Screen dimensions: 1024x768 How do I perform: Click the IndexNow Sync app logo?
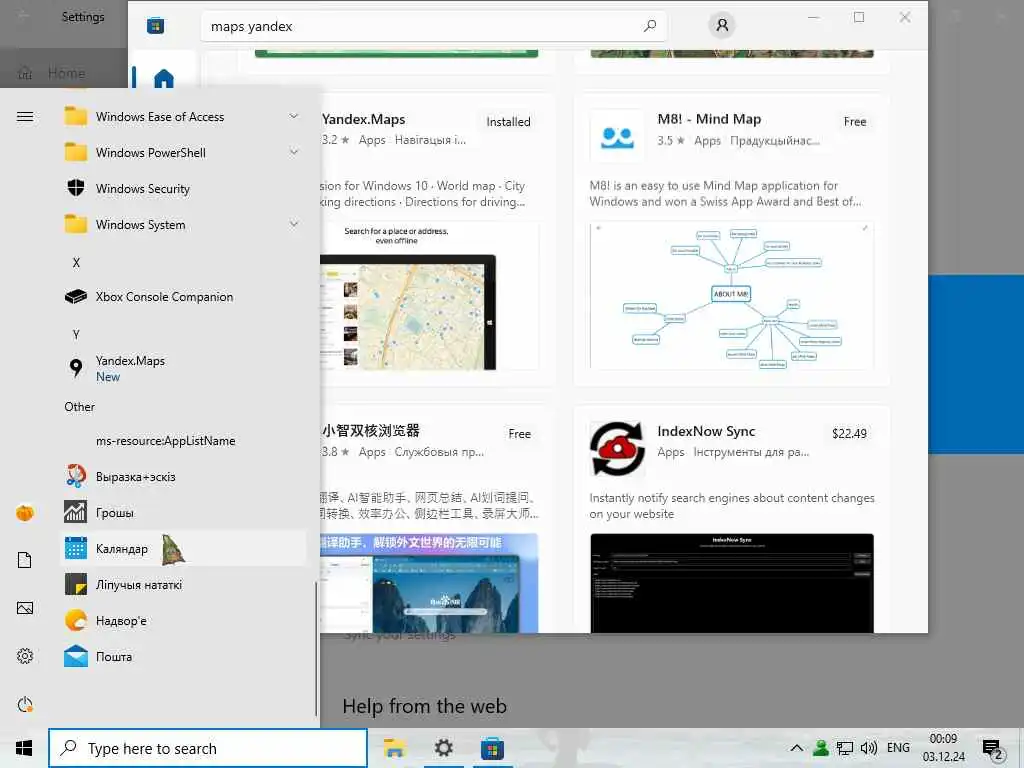(x=617, y=448)
